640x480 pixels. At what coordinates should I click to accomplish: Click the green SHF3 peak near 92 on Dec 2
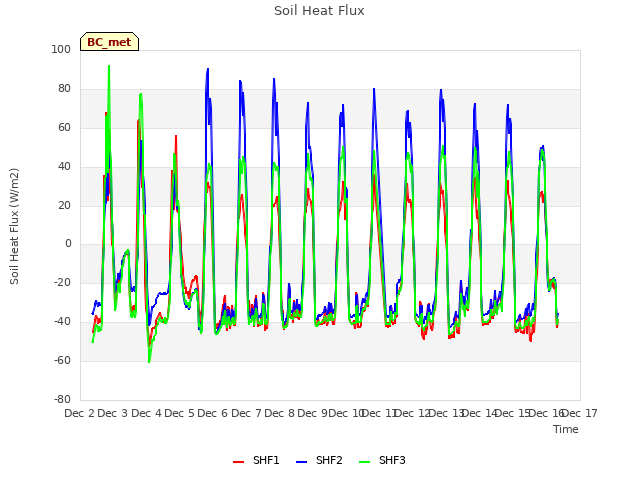[109, 66]
